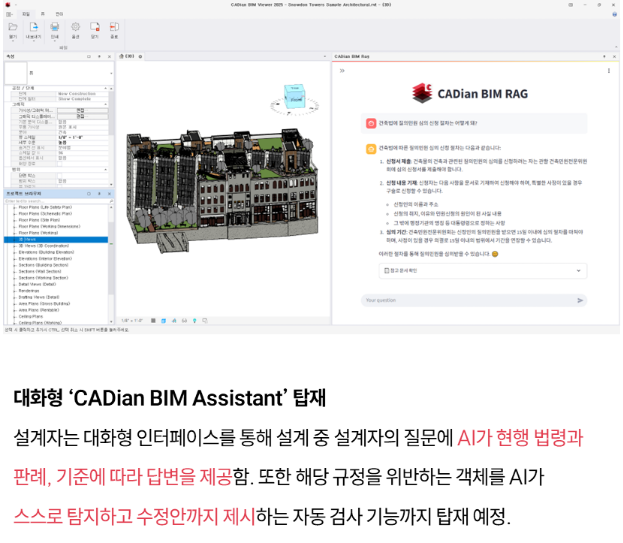Click the Exit (종료) ribbon icon
Screen dimensions: 623x543
coord(113,28)
